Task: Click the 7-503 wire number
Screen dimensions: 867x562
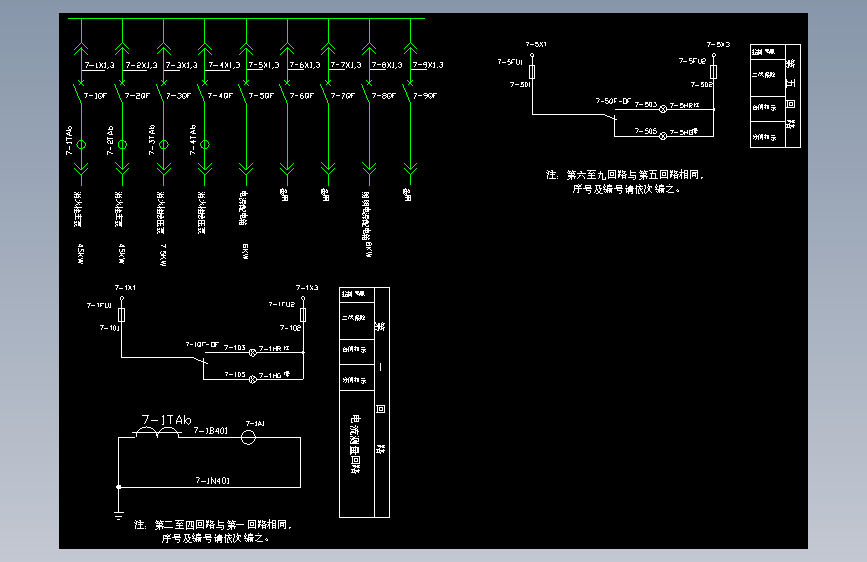Action: tap(645, 104)
